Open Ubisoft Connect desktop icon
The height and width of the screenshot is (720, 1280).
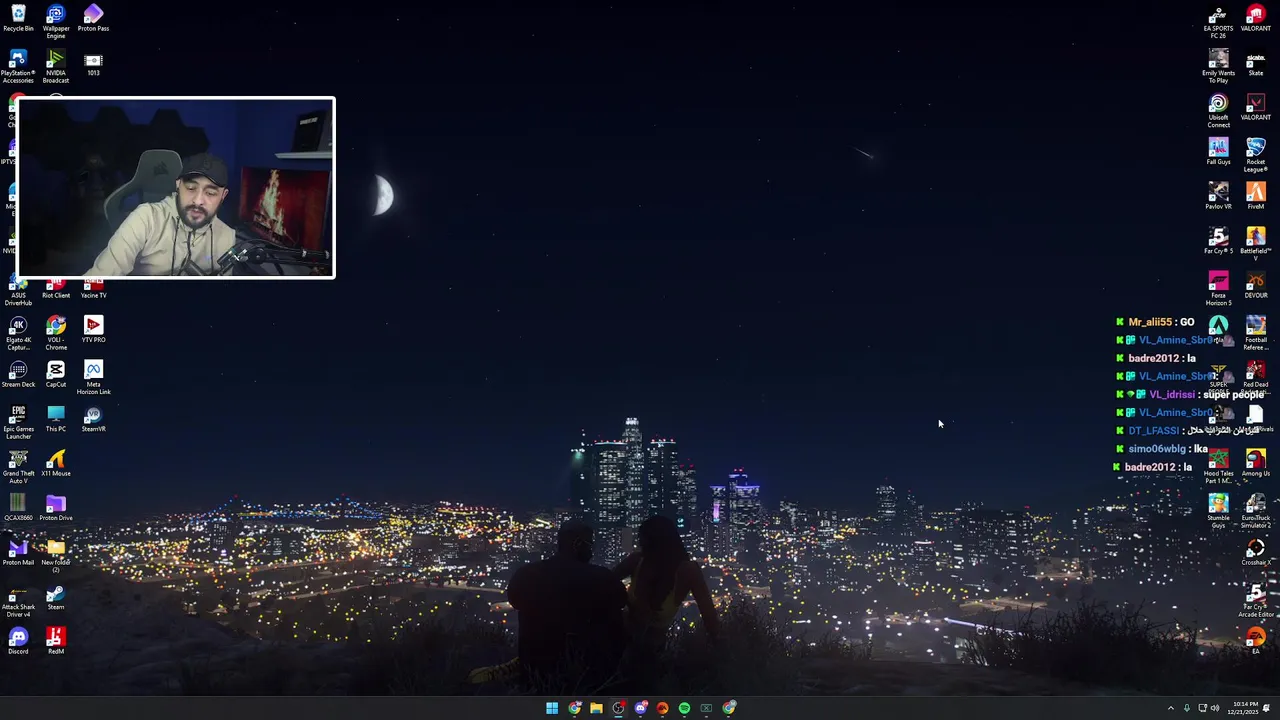(1218, 111)
